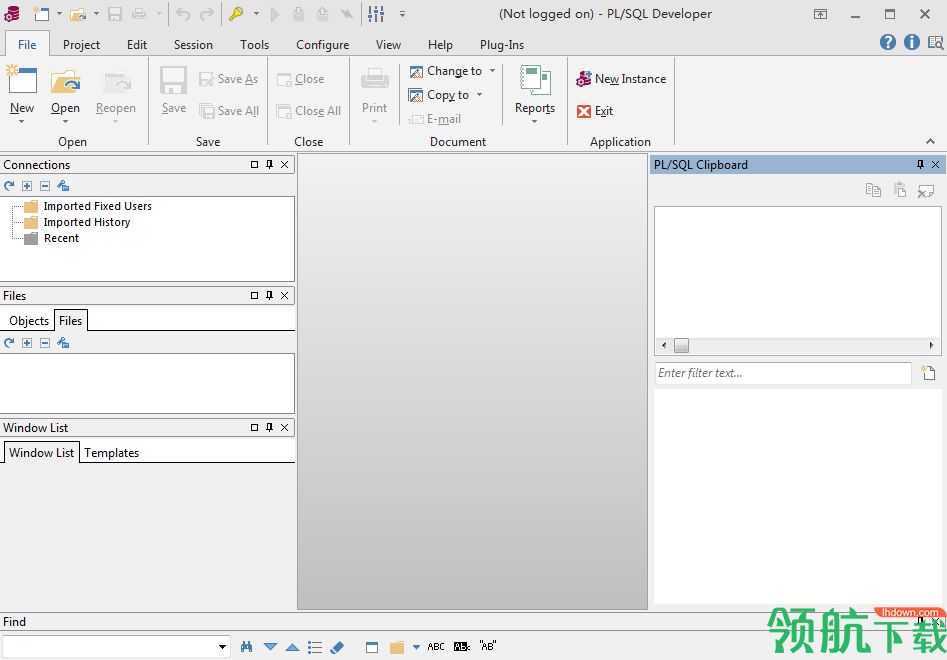Toggle the pin on the Window List panel

point(269,428)
